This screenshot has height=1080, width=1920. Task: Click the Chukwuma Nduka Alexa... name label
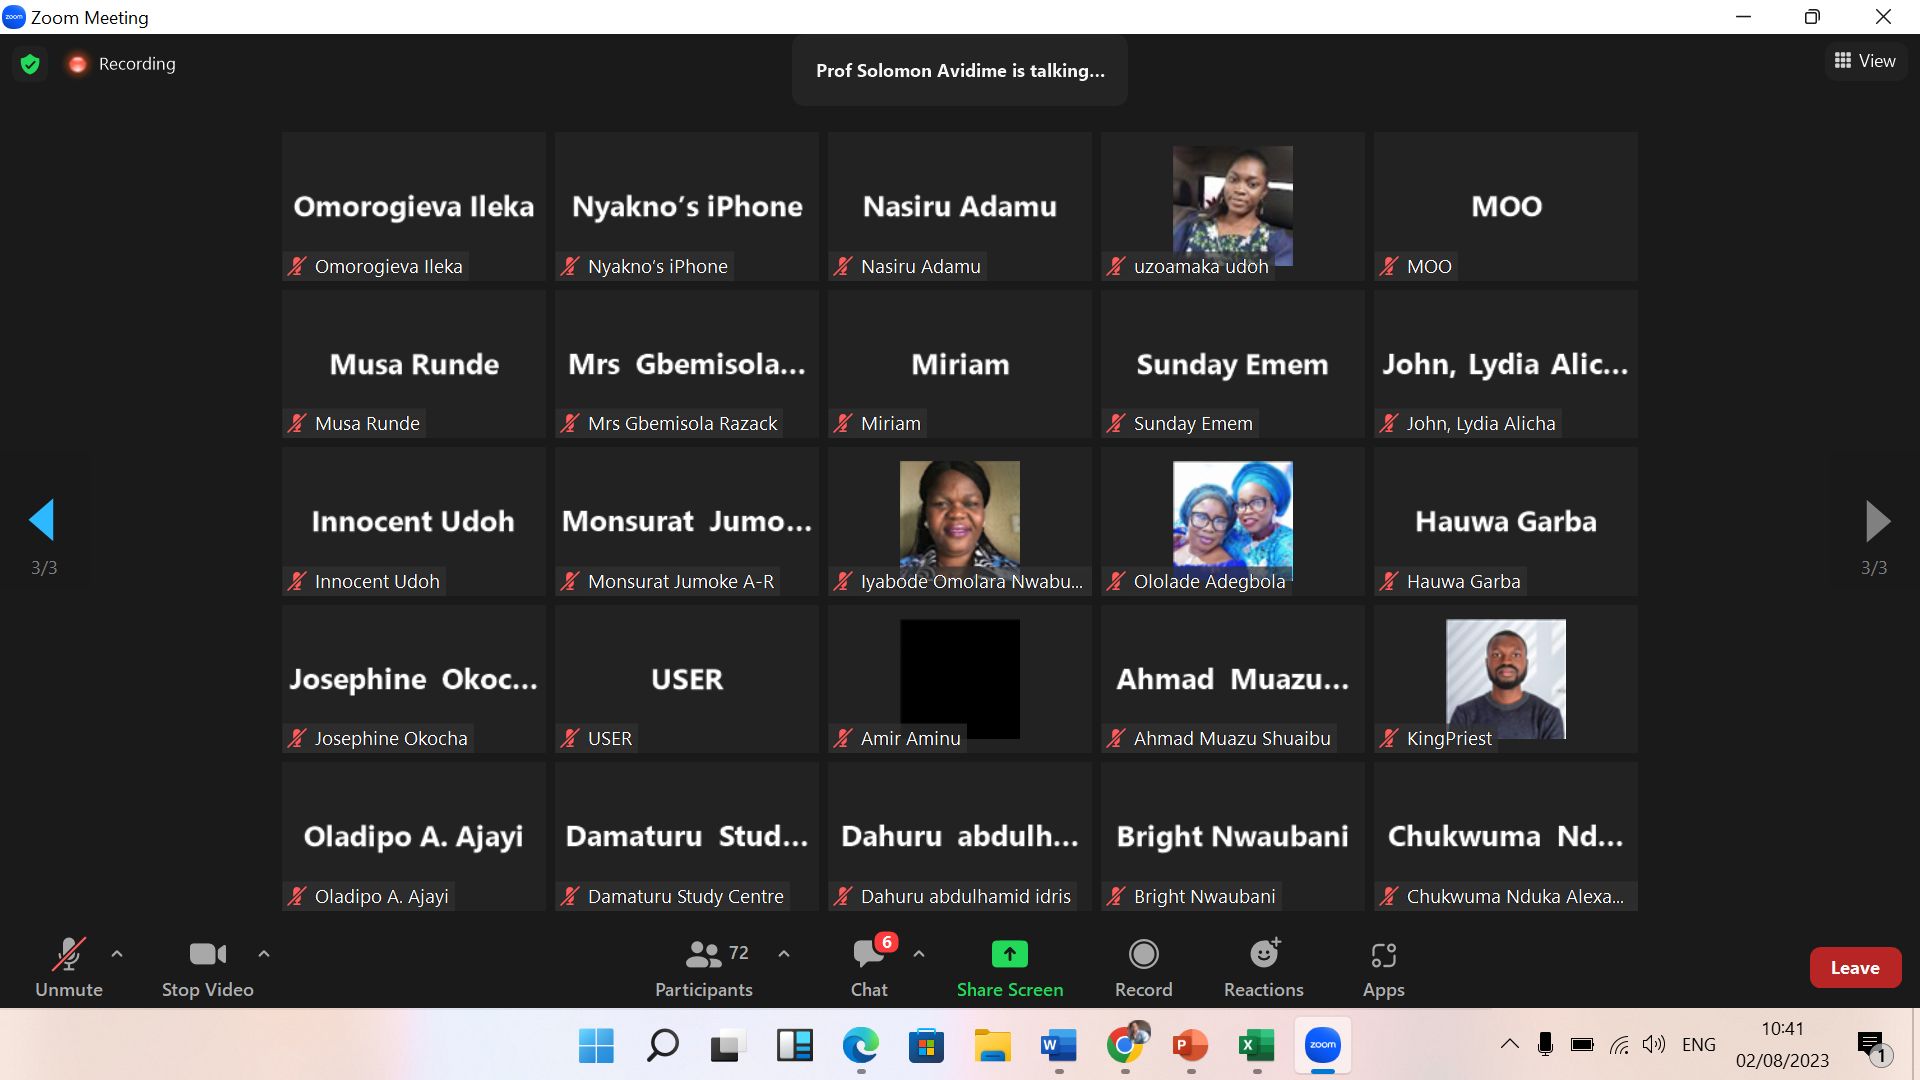pyautogui.click(x=1515, y=896)
